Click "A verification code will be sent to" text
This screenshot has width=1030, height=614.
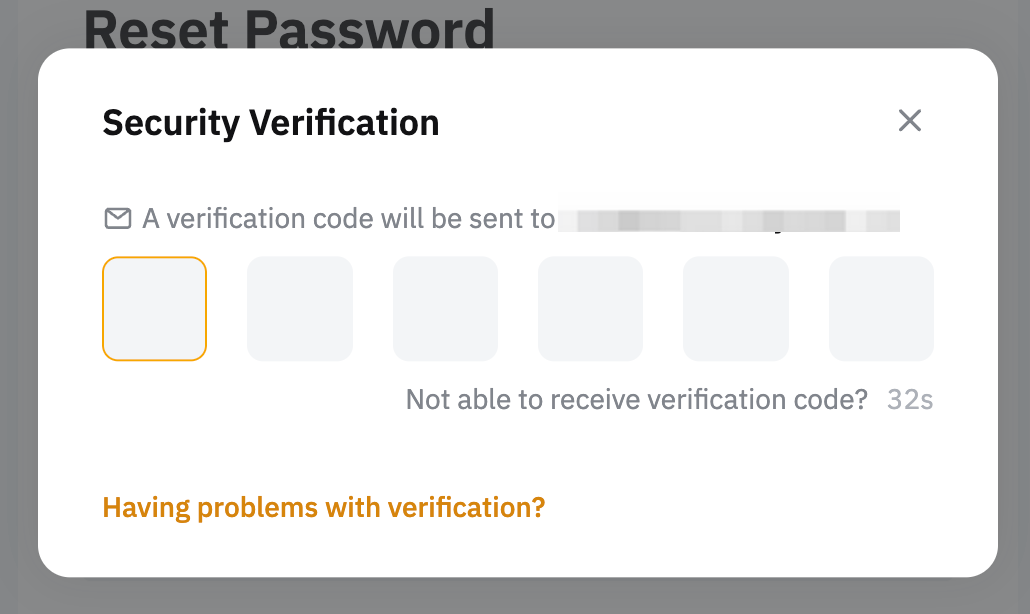tap(348, 218)
